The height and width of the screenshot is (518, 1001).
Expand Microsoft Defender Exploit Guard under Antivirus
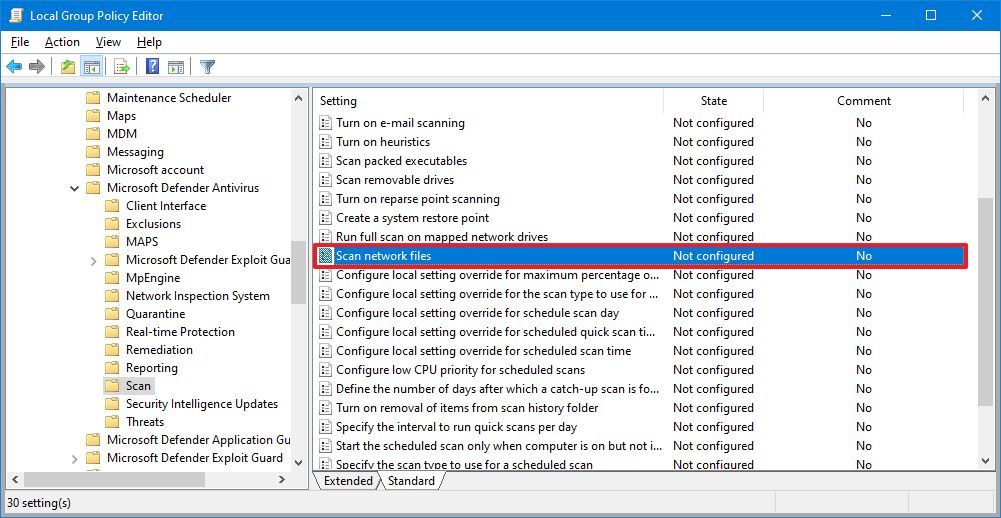94,261
